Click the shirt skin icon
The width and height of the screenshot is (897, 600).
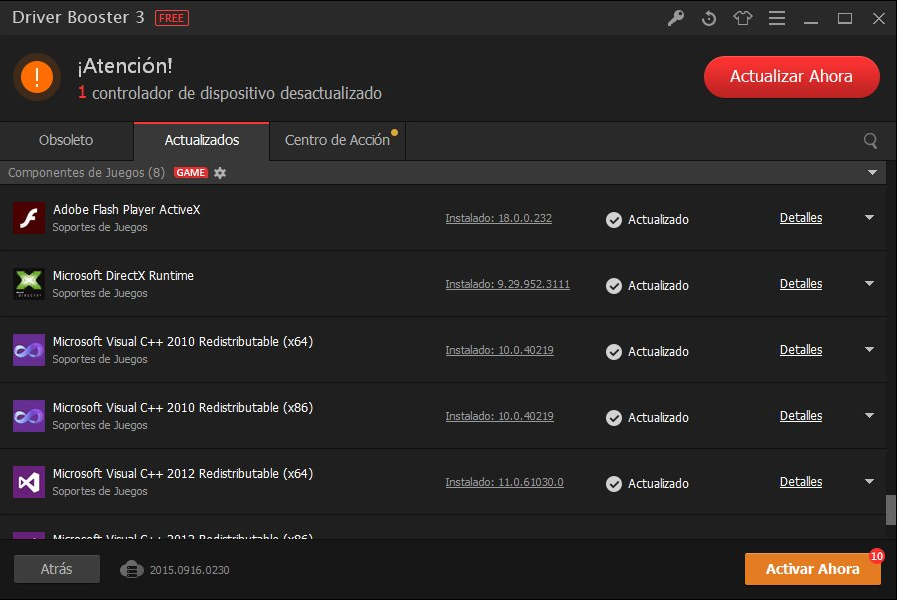(743, 18)
